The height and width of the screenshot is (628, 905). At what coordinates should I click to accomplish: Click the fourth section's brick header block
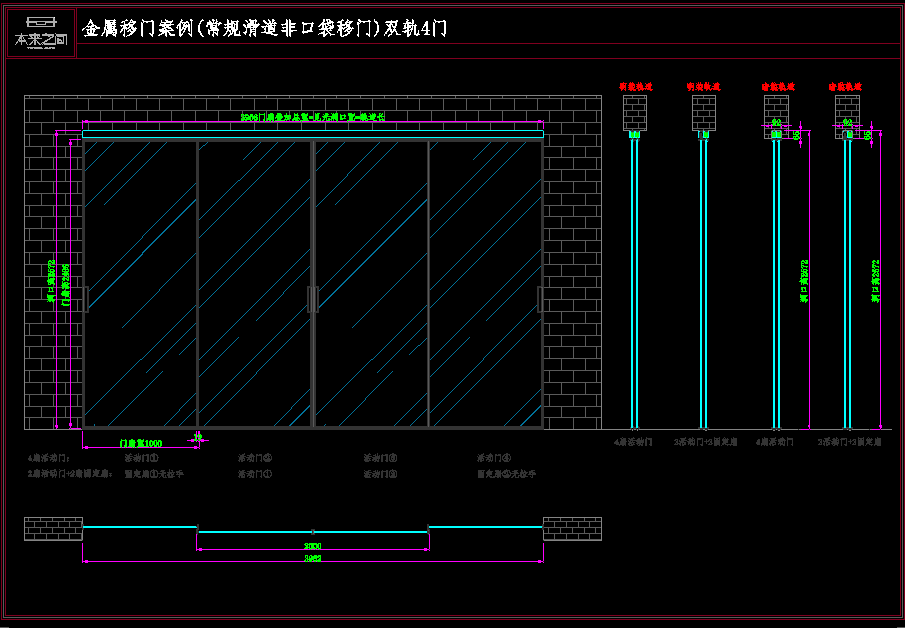pyautogui.click(x=847, y=114)
